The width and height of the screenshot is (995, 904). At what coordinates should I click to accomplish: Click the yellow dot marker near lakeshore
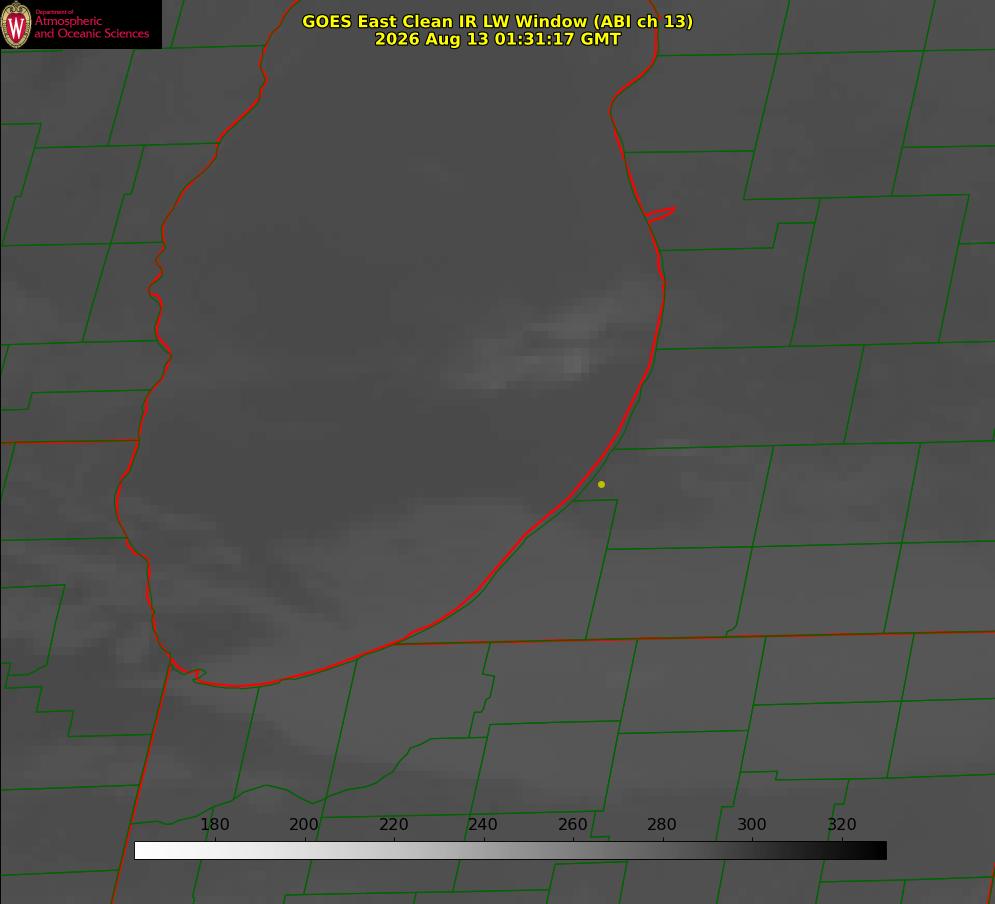[x=601, y=484]
